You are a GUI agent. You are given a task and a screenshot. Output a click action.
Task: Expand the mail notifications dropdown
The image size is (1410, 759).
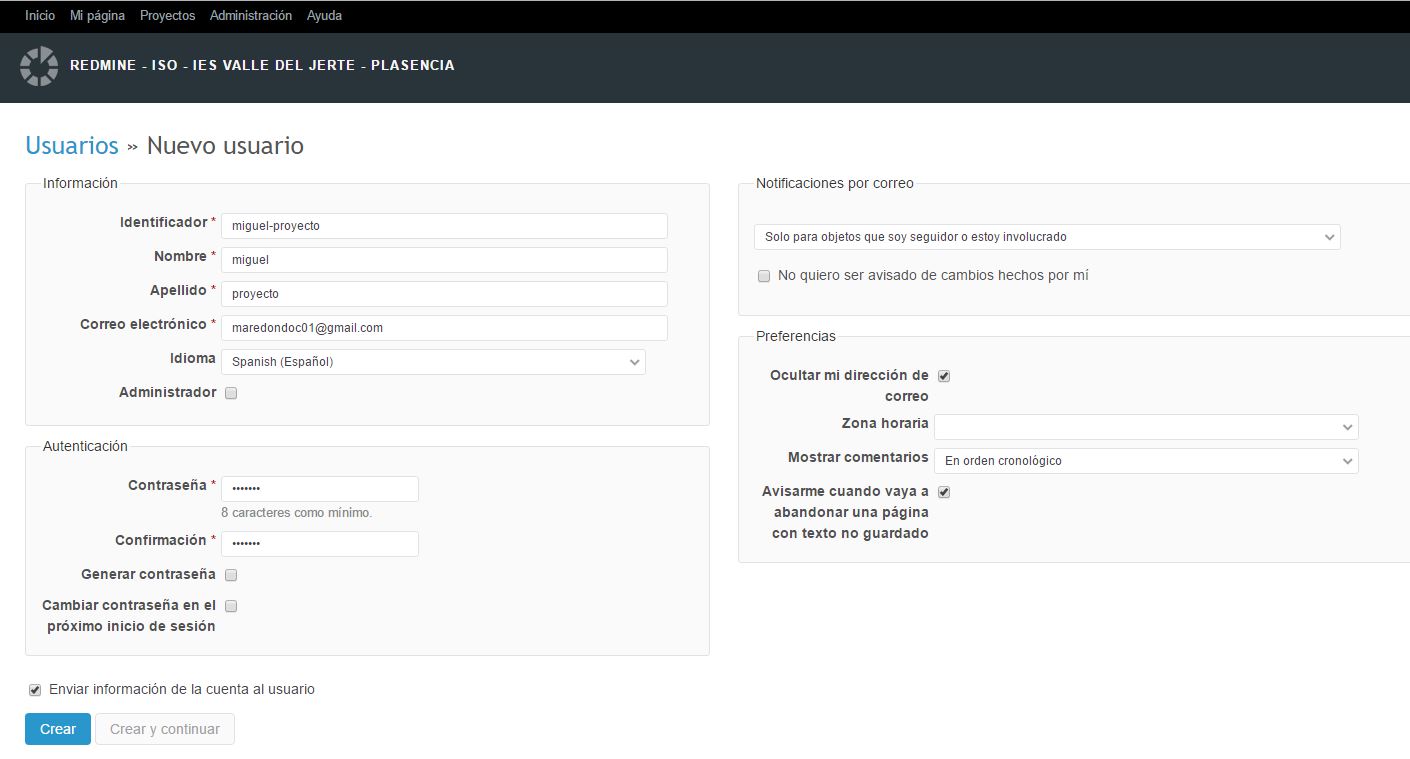[x=1046, y=237]
